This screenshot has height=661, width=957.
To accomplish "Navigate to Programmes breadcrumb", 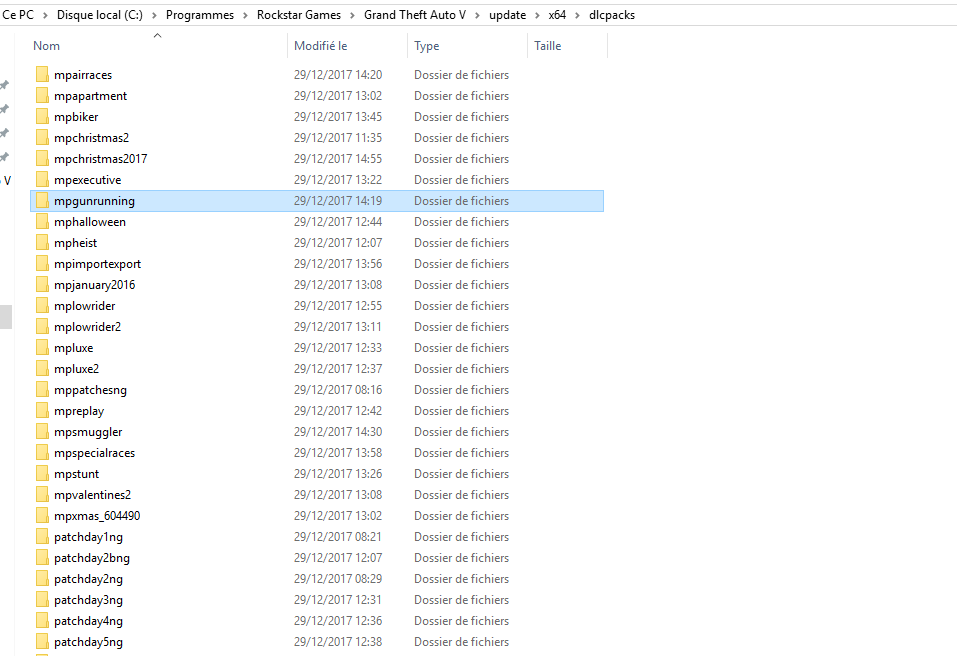I will tap(200, 15).
